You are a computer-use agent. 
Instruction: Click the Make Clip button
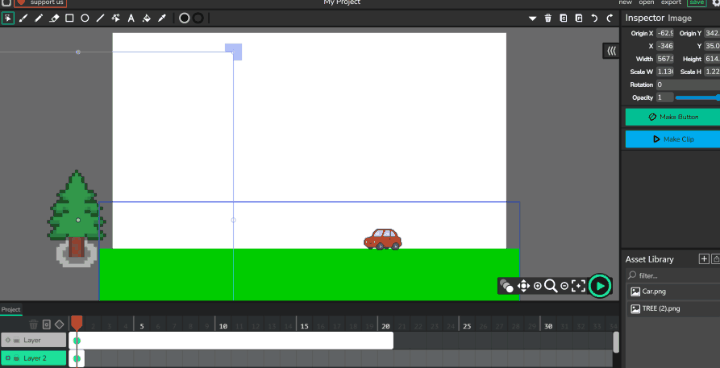(x=673, y=139)
